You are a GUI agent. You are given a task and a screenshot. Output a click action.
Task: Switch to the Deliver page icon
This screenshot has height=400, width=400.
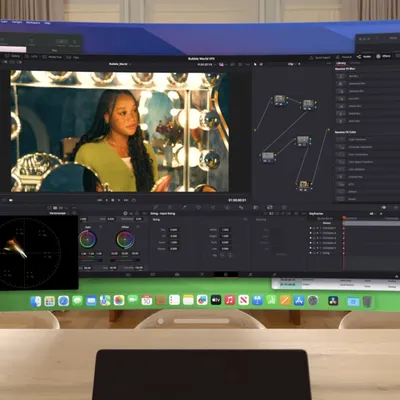pyautogui.click(x=274, y=274)
